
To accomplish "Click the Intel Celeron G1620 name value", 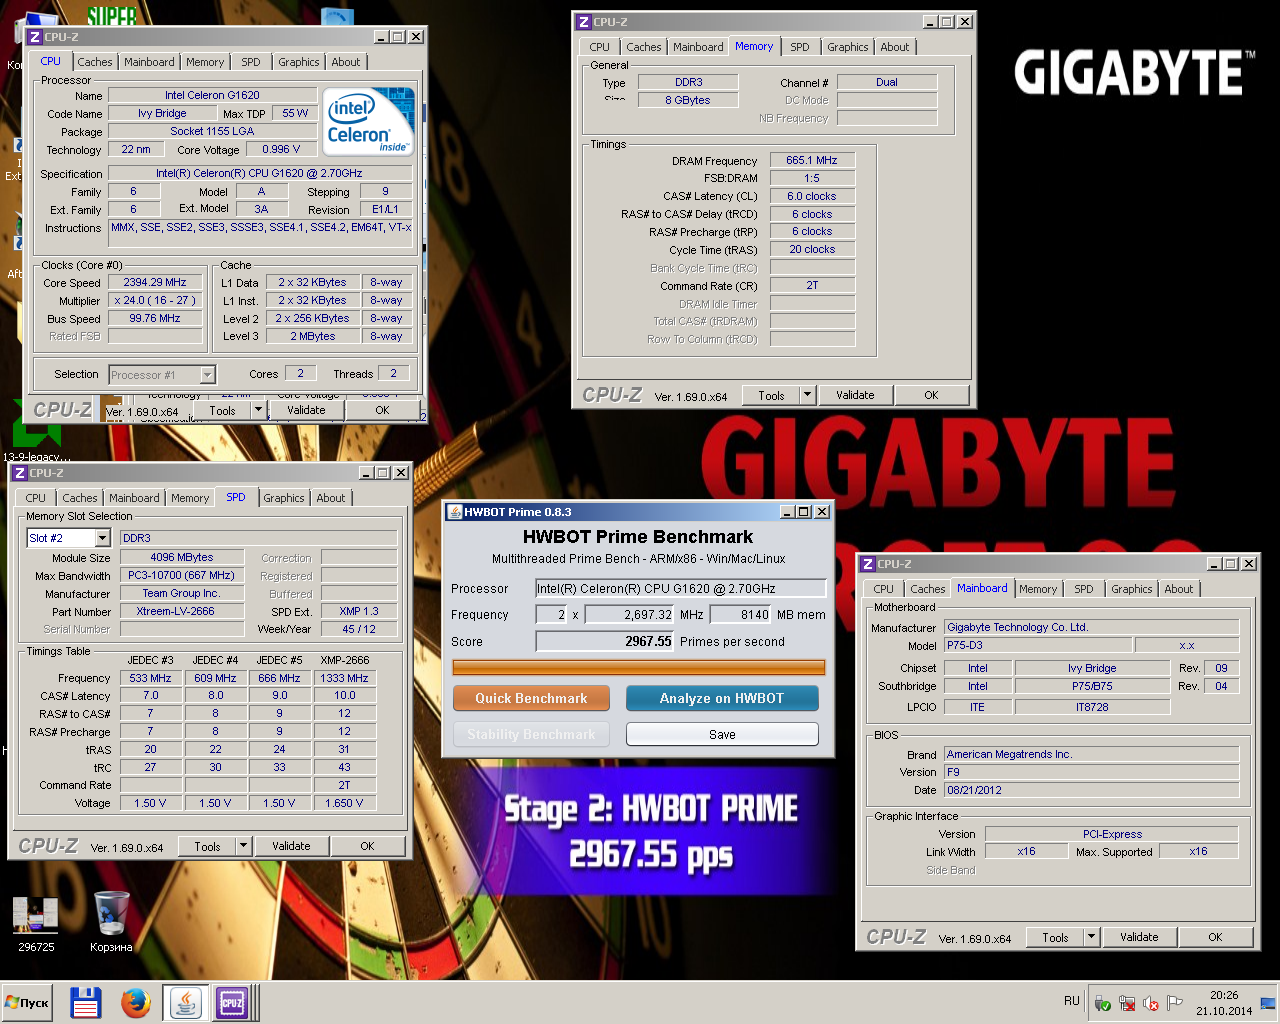I will tap(212, 95).
